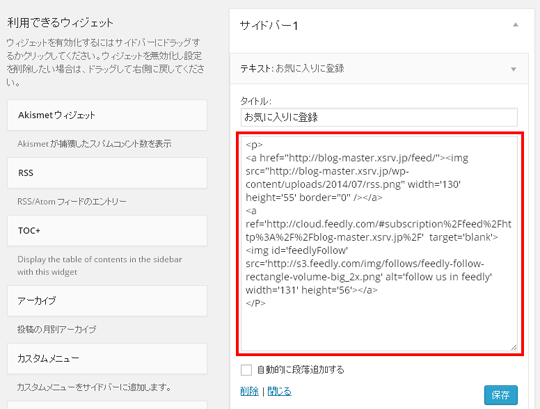The height and width of the screenshot is (409, 540).
Task: Collapse the サイドバー1 panel arrow
Action: click(515, 25)
